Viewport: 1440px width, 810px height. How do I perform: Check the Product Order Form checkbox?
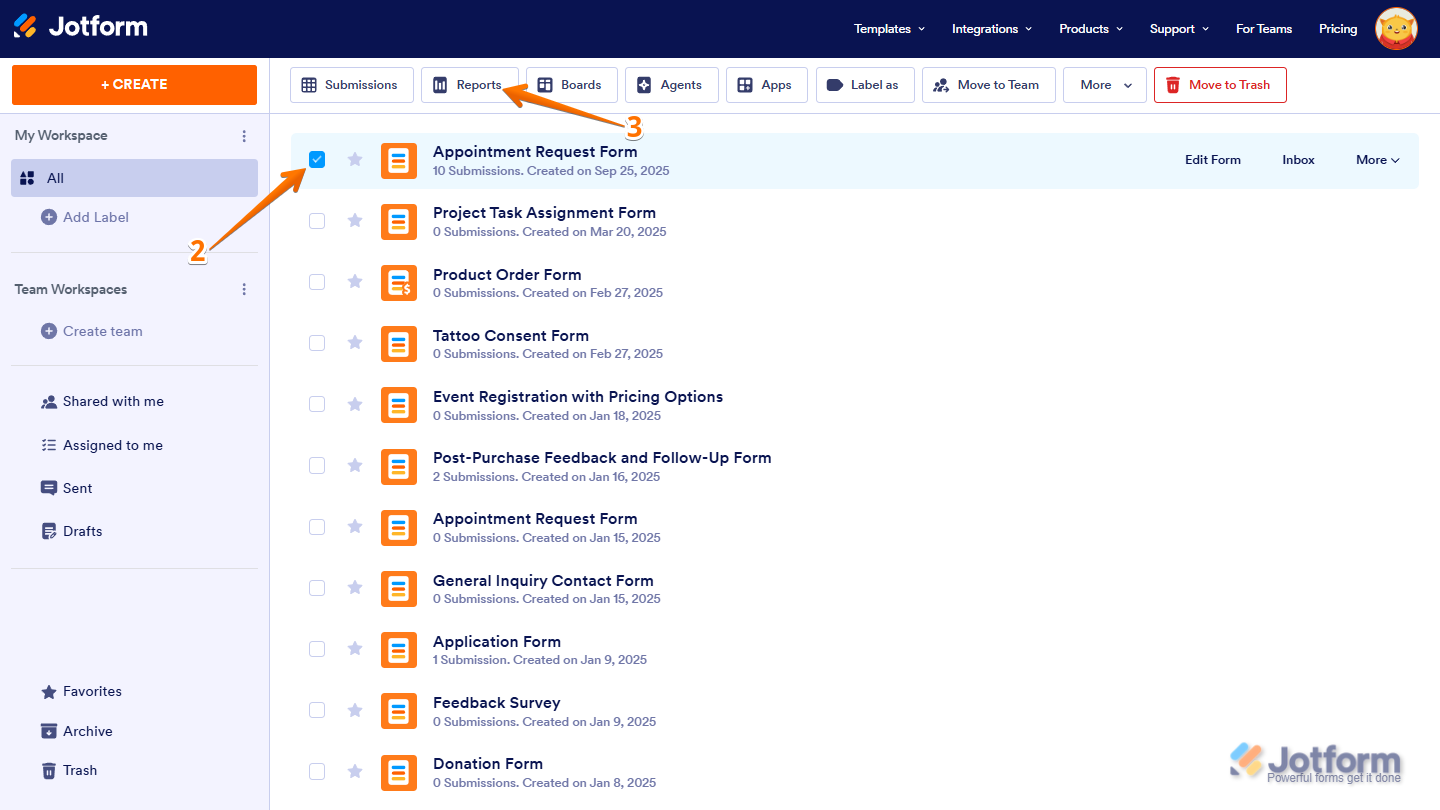(317, 282)
